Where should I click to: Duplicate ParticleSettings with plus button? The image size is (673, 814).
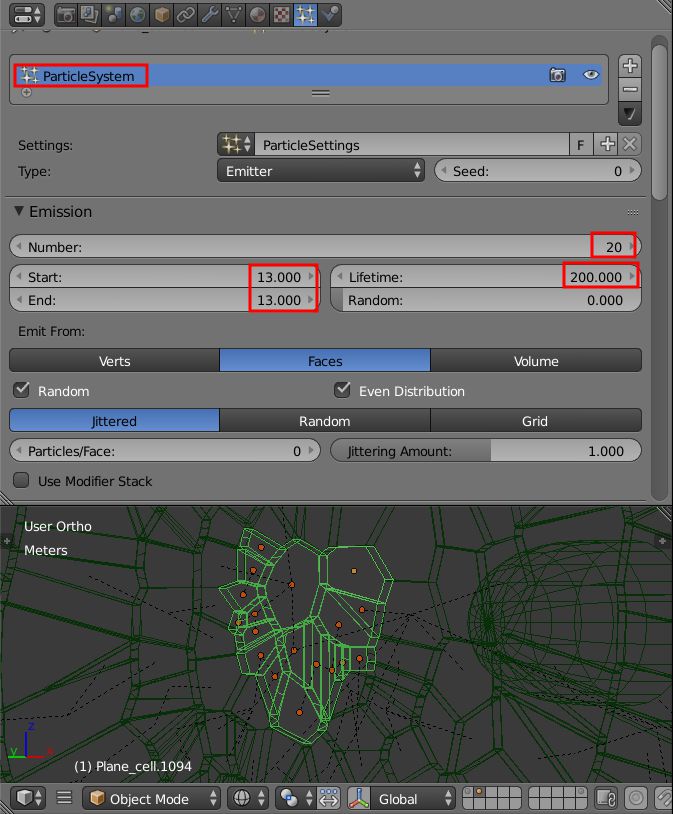[x=607, y=144]
